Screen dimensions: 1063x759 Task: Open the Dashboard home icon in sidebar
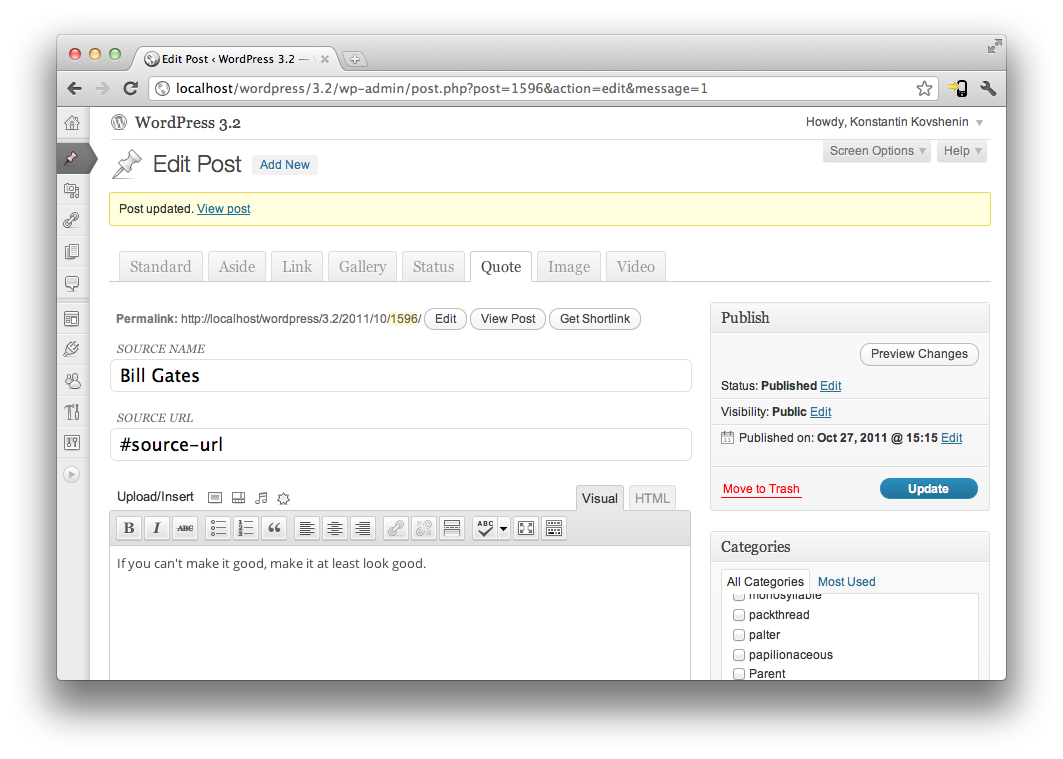(x=72, y=123)
